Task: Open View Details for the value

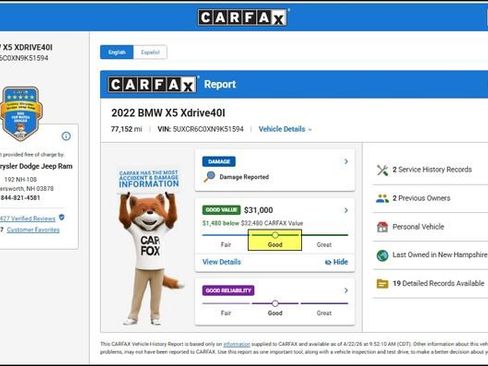Action: tap(221, 262)
